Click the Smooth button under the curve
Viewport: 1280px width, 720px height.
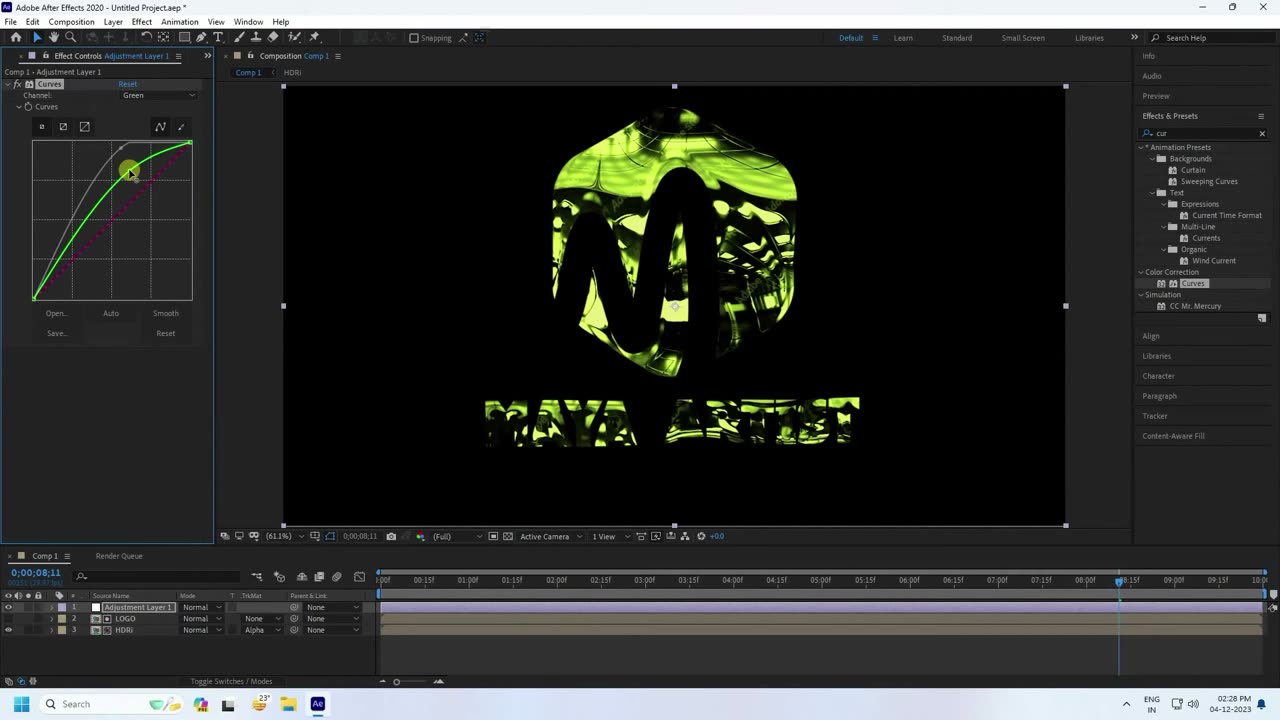coord(166,314)
